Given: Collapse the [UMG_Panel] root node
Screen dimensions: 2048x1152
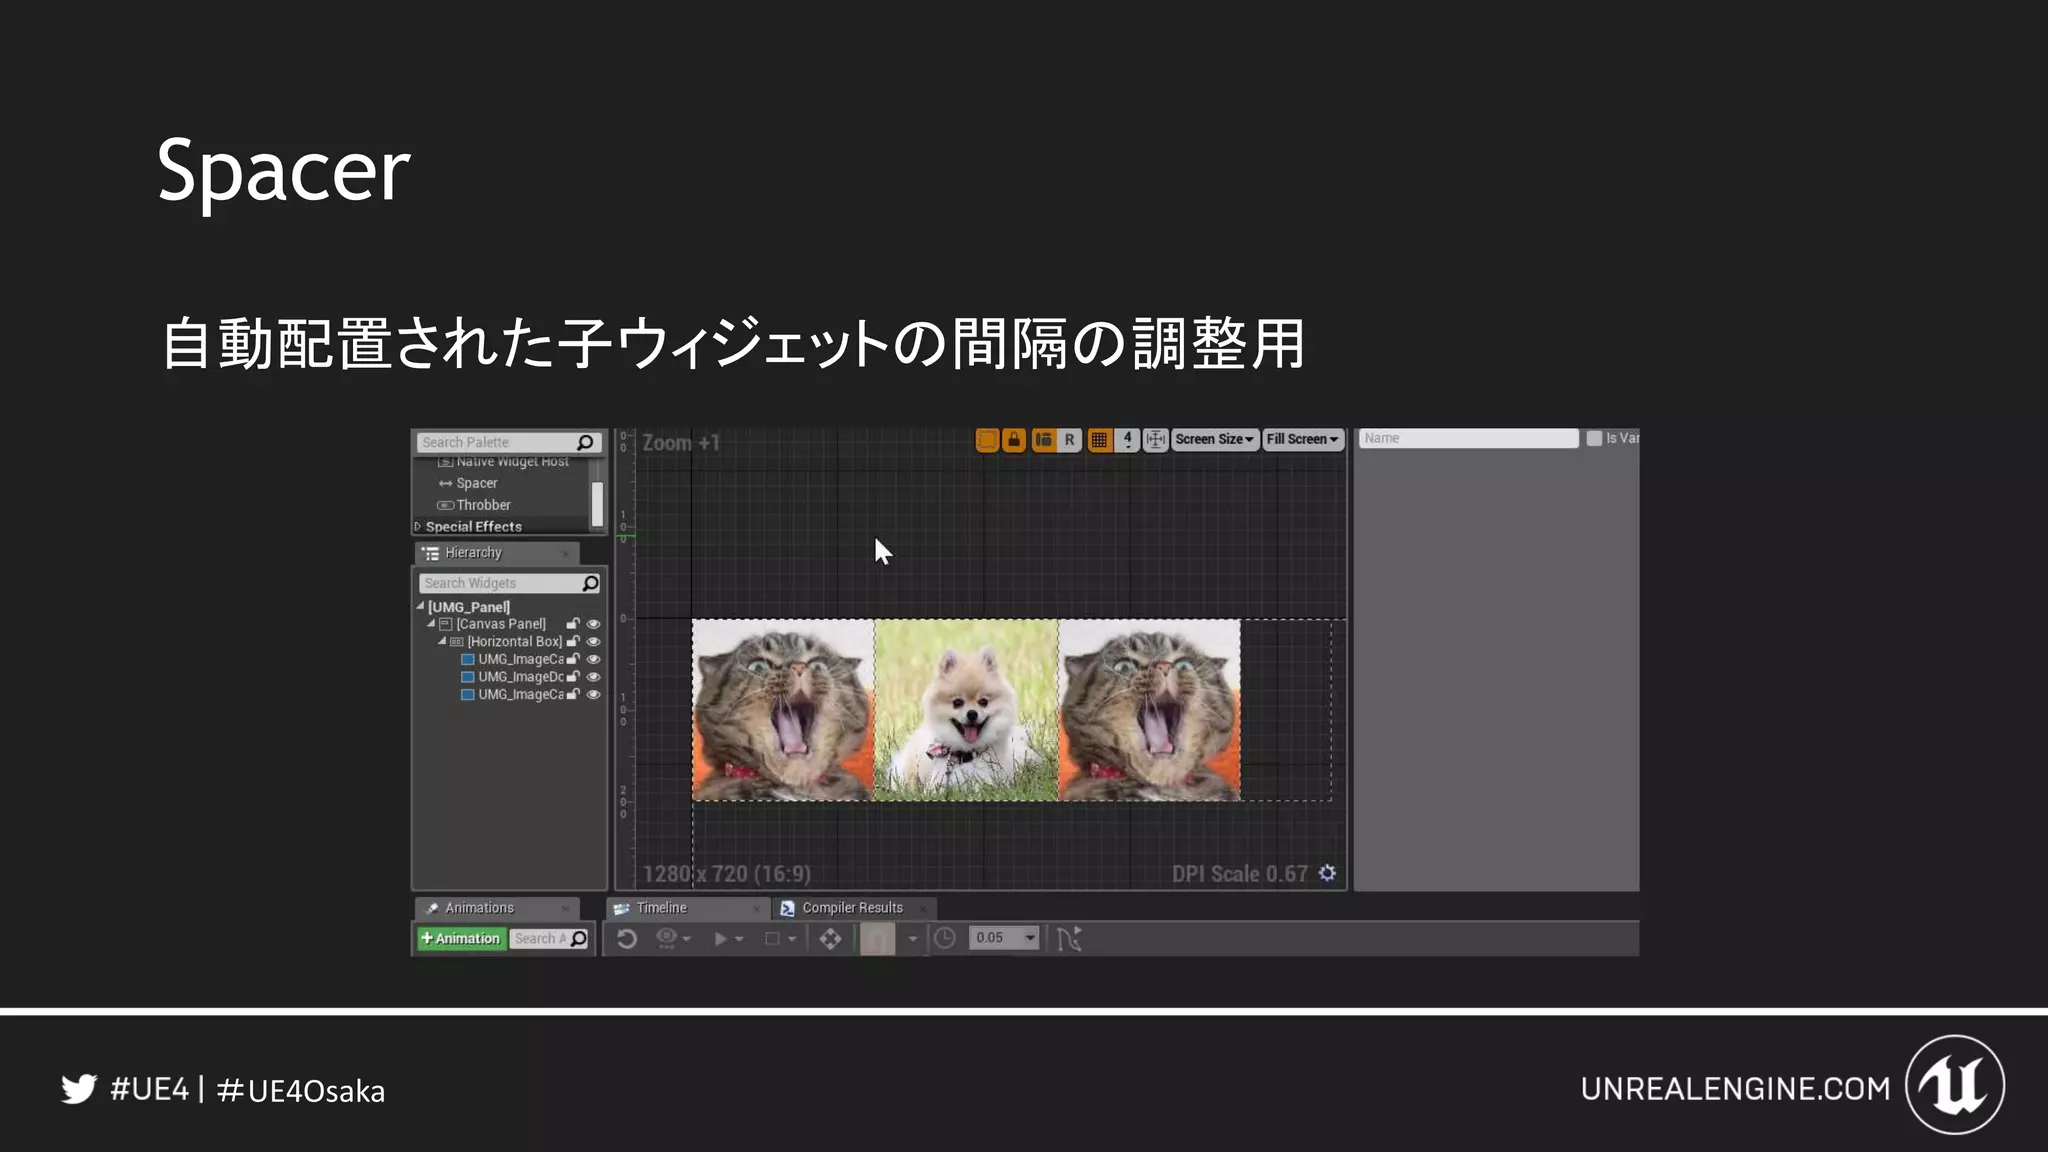Looking at the screenshot, I should tap(420, 607).
